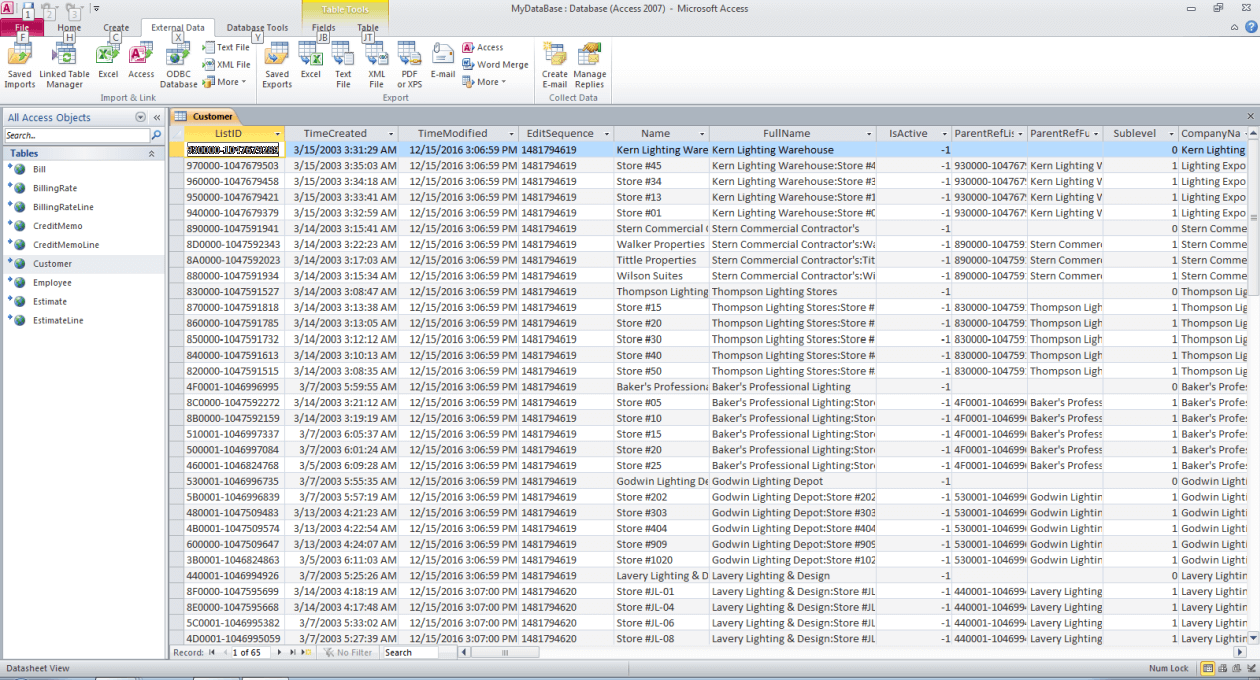The width and height of the screenshot is (1260, 680).
Task: Open Manage Replies in Collect Data
Action: coord(589,64)
